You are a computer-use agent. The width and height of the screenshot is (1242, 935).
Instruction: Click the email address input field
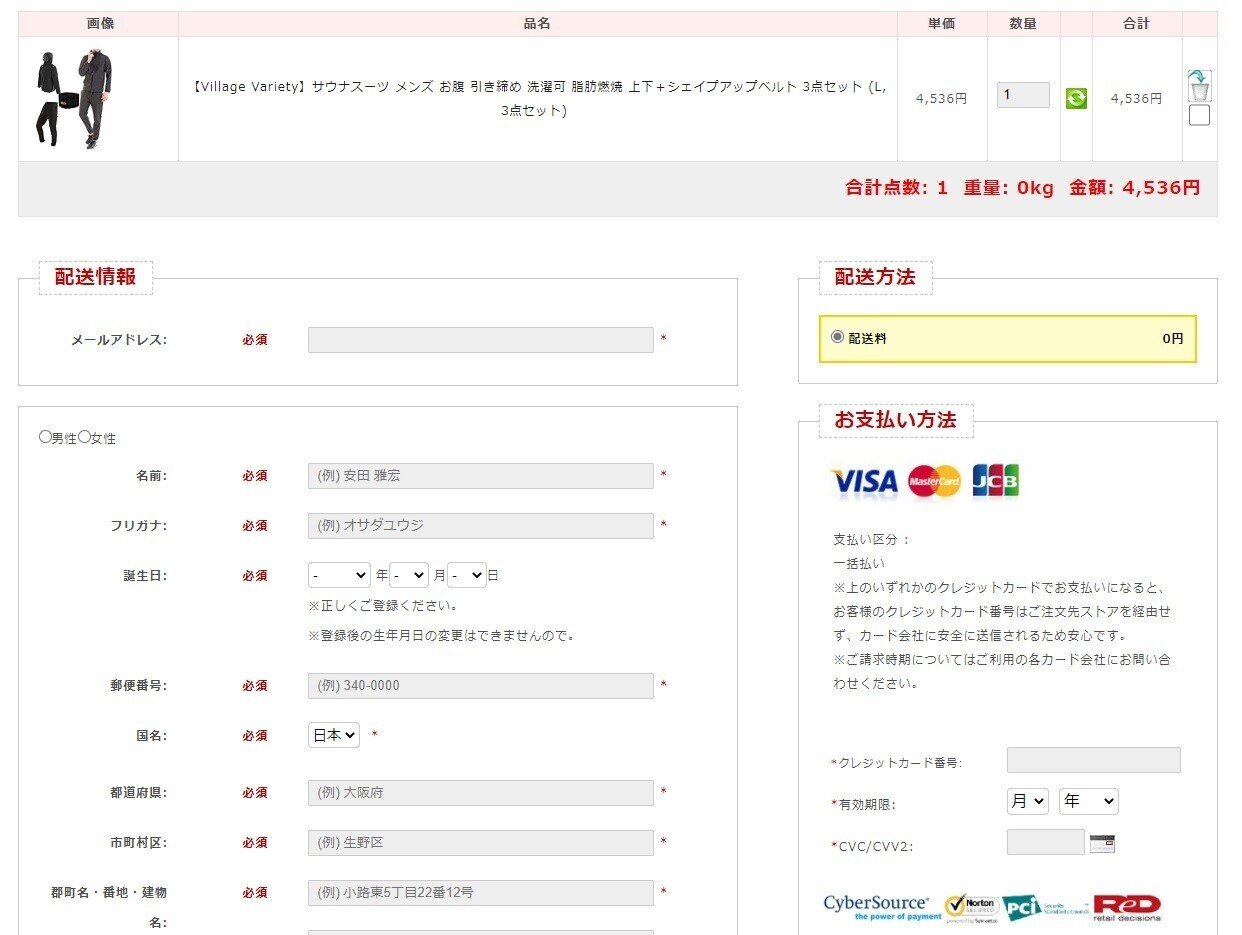click(480, 339)
